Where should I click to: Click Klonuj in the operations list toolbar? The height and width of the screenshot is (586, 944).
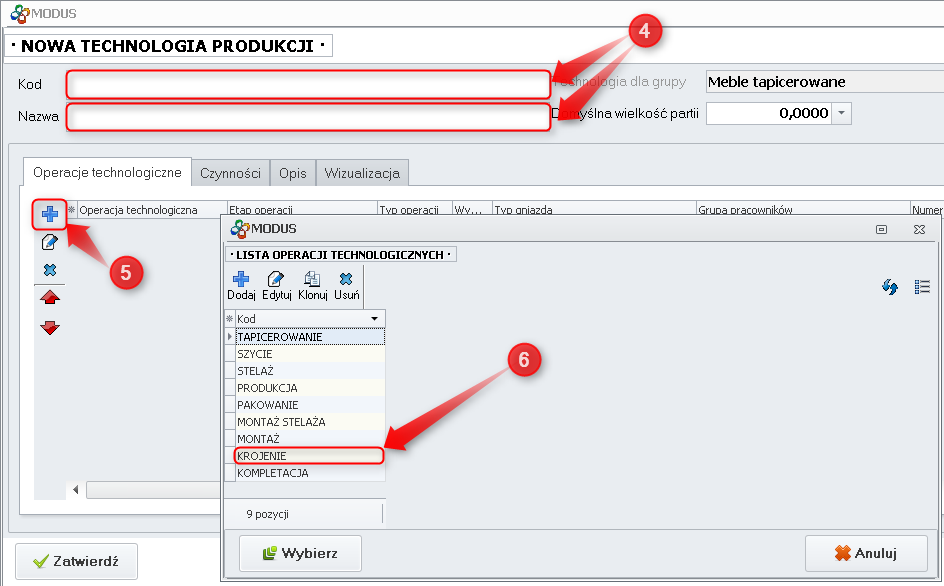(312, 286)
